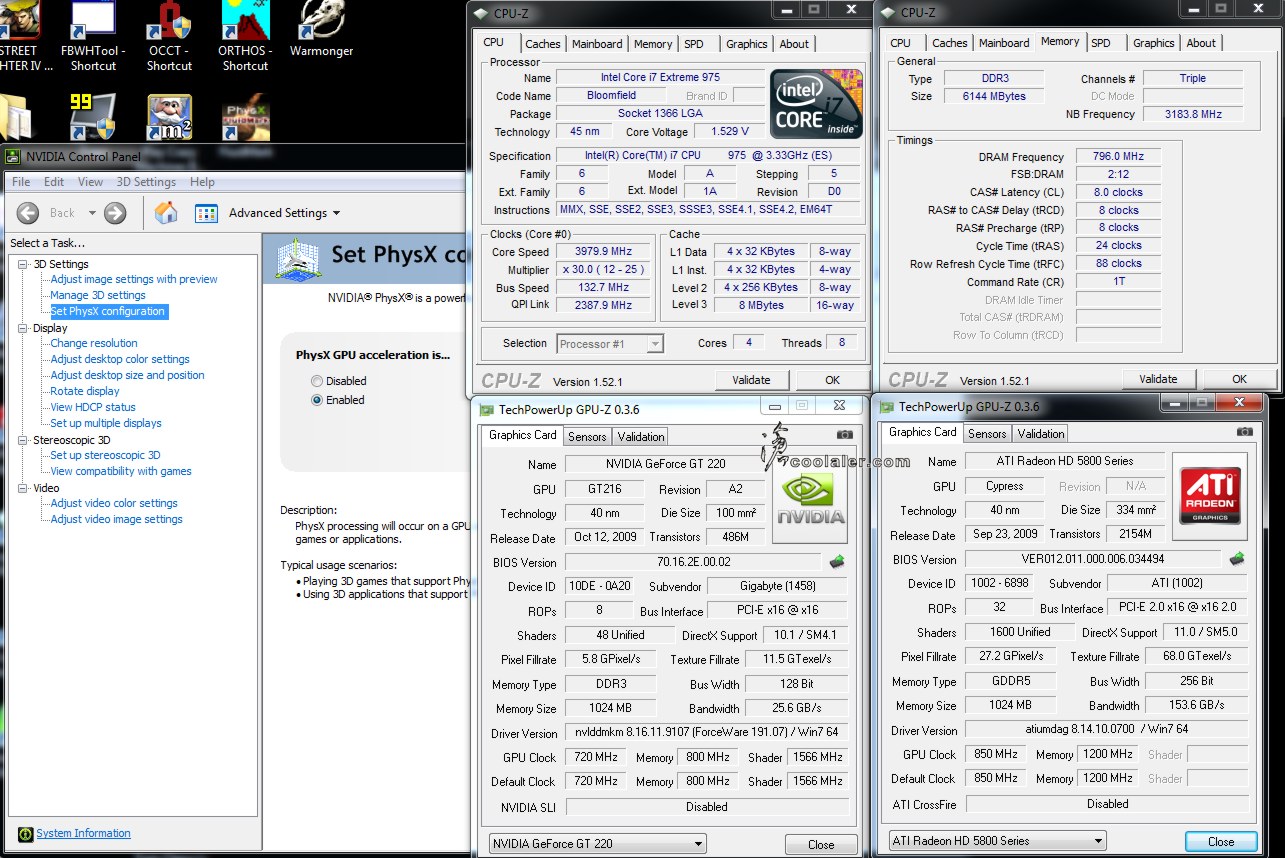Open the ATI Radeon HD 5800 Series dropdown
The width and height of the screenshot is (1285, 858).
point(997,840)
